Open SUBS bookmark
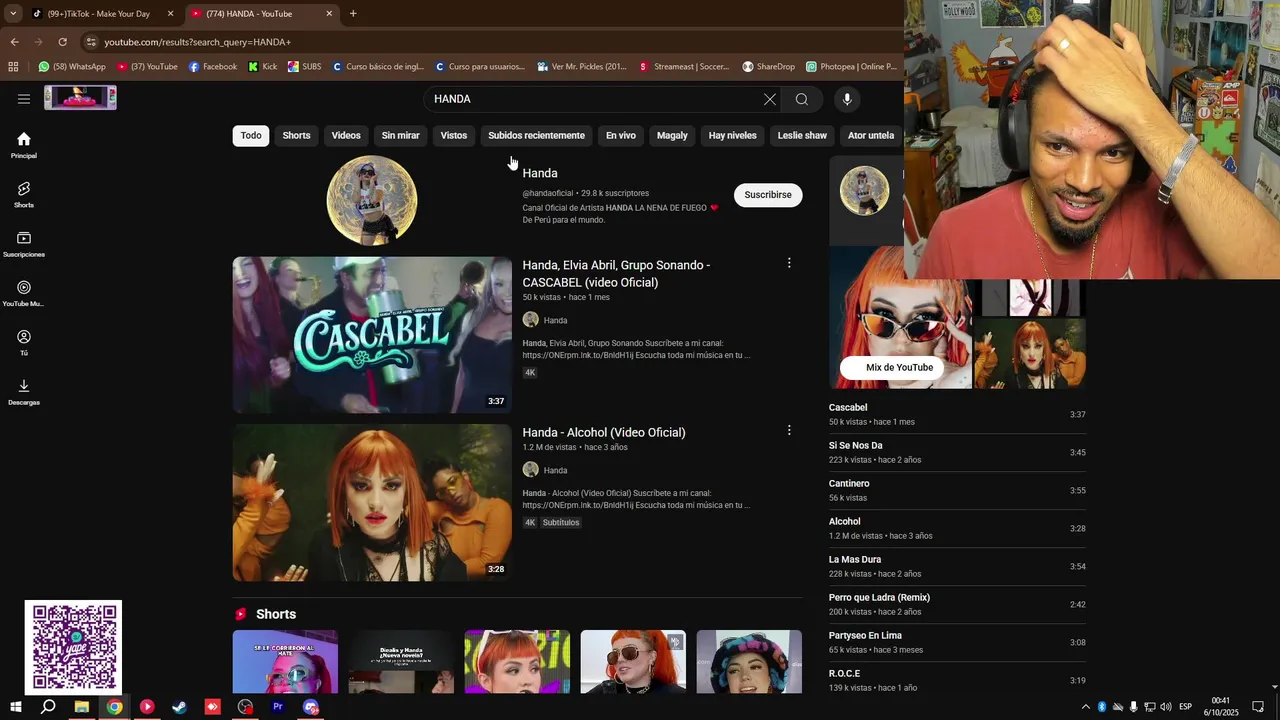 click(x=304, y=67)
